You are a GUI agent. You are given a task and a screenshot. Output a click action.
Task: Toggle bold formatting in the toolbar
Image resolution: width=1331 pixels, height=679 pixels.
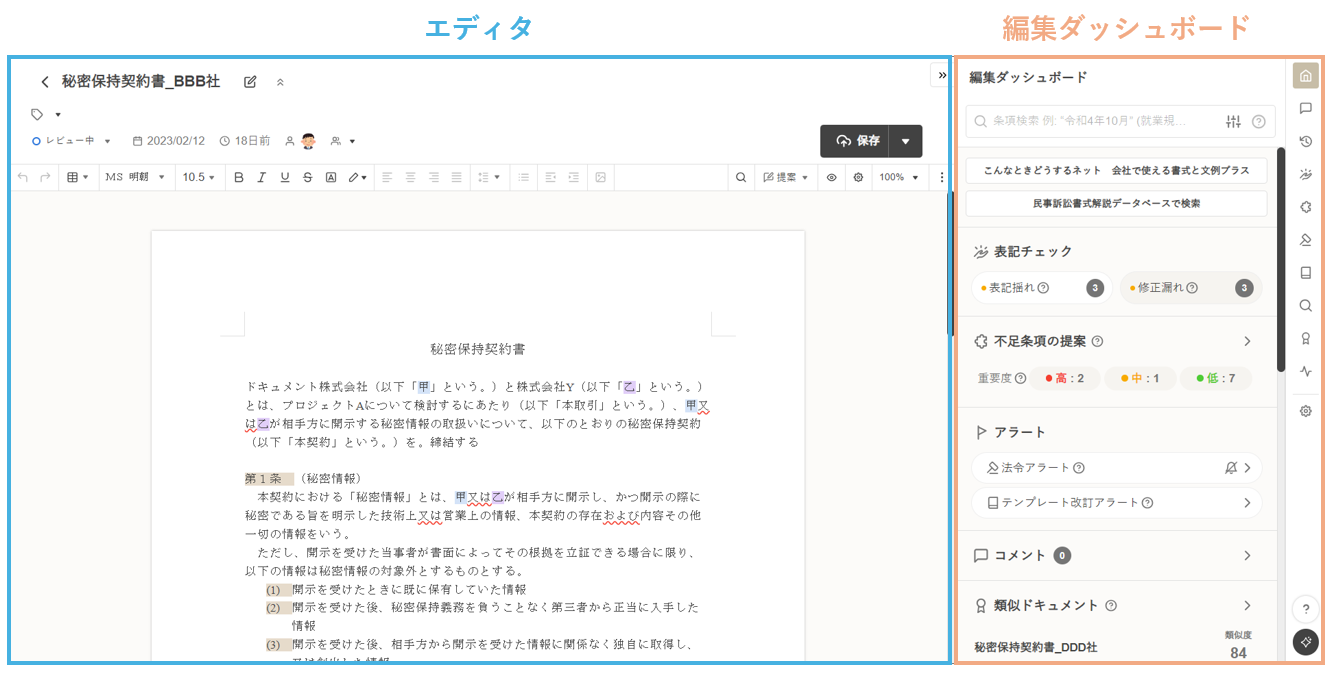point(239,177)
